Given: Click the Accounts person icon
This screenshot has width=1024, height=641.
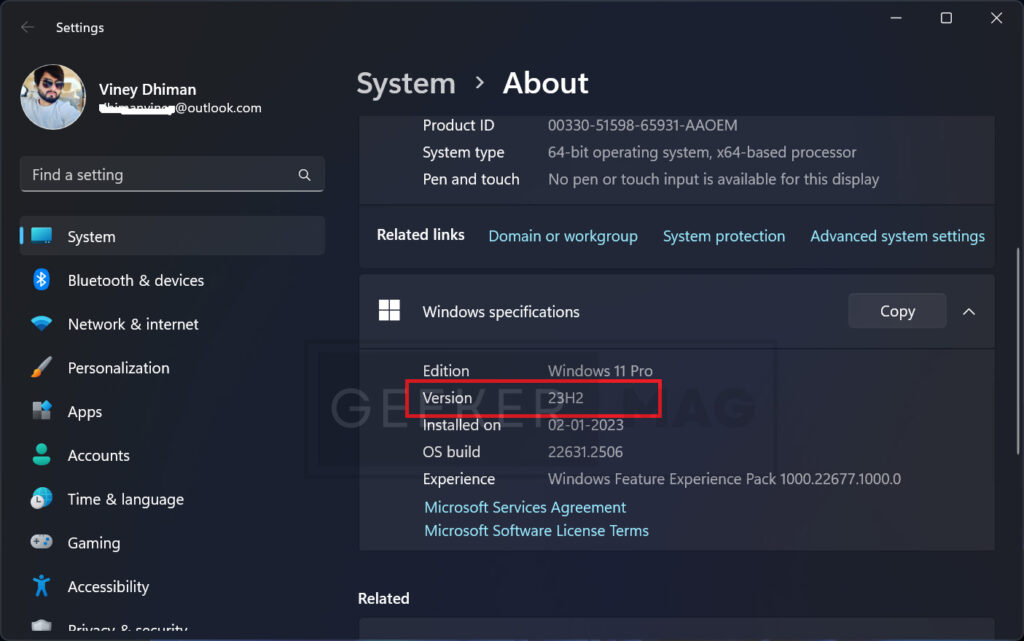Looking at the screenshot, I should (41, 454).
